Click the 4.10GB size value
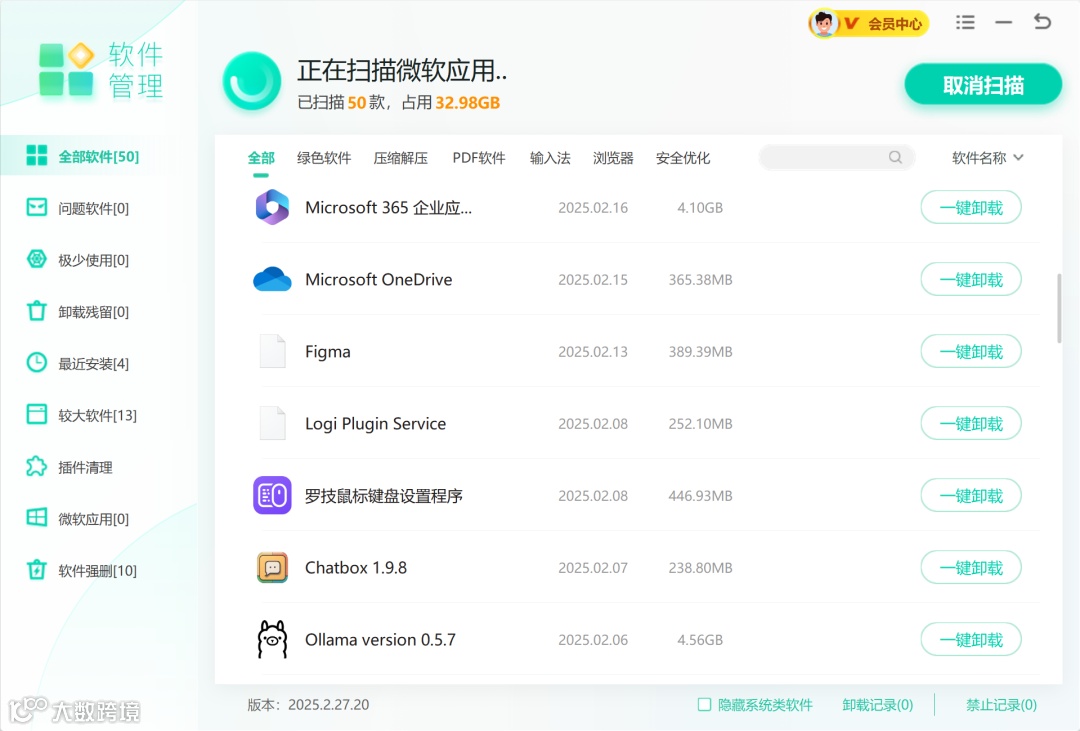The width and height of the screenshot is (1080, 731). [700, 207]
